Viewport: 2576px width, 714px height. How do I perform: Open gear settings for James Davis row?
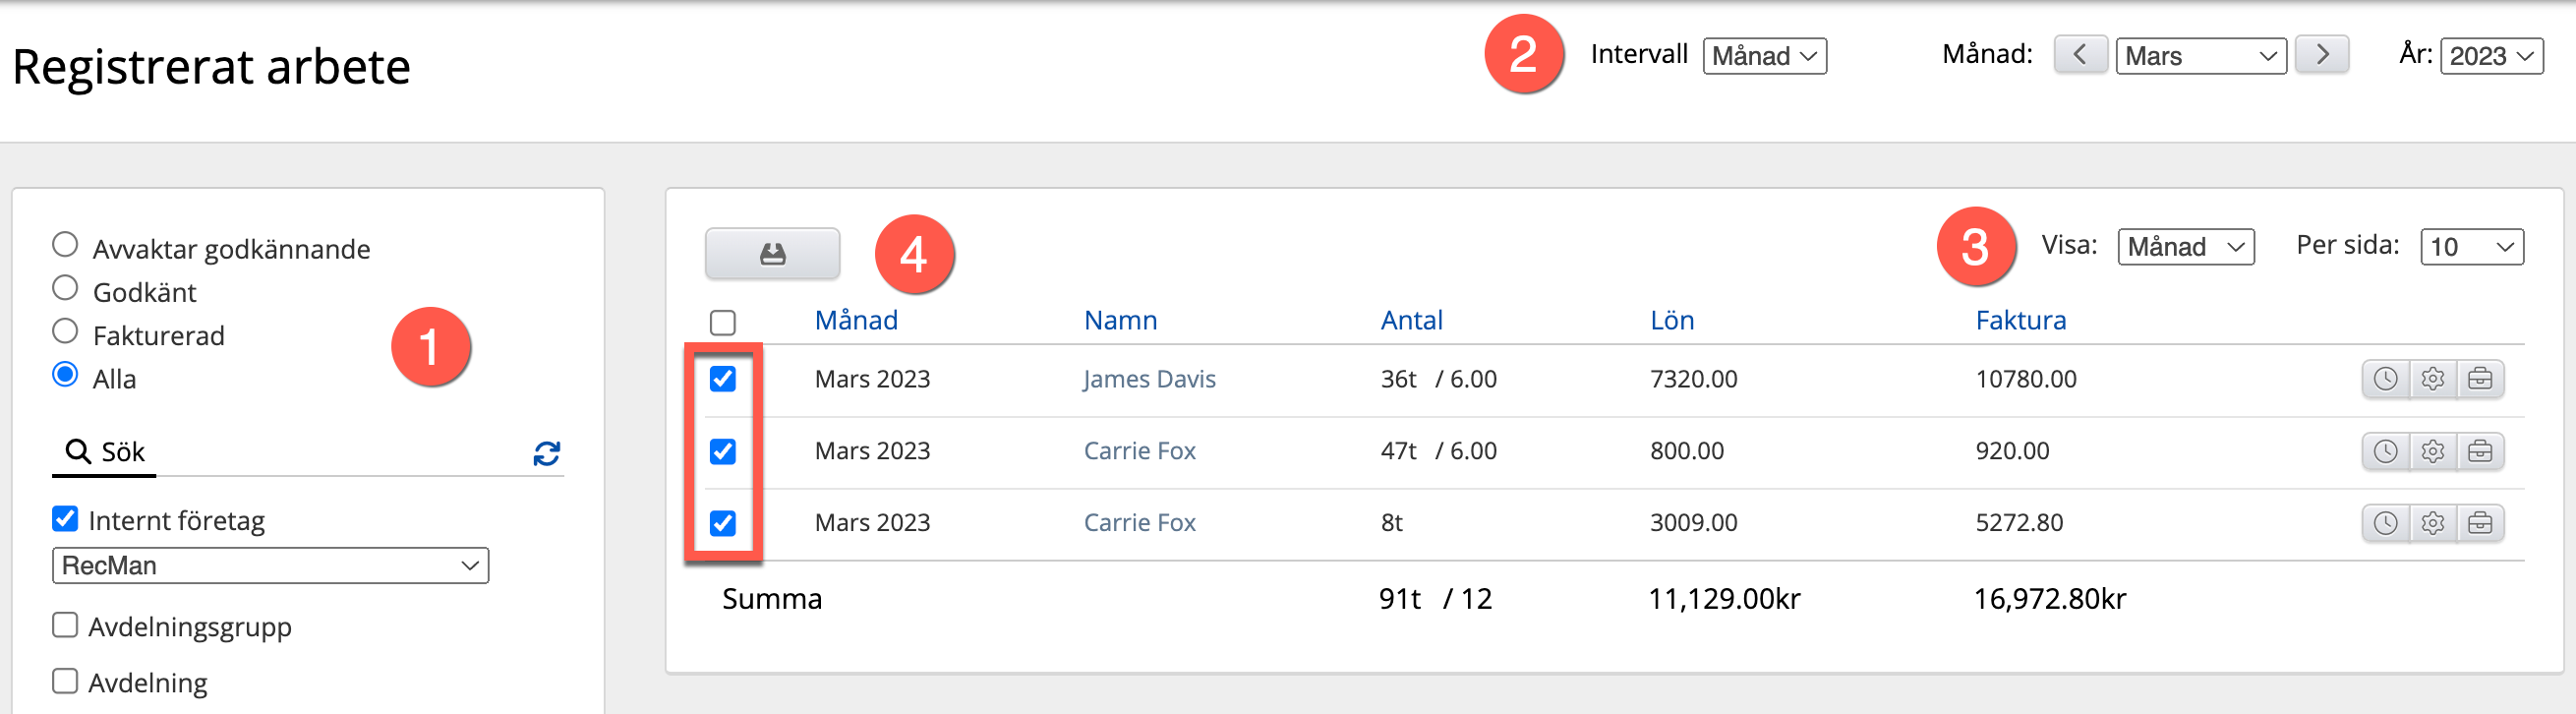(x=2432, y=379)
